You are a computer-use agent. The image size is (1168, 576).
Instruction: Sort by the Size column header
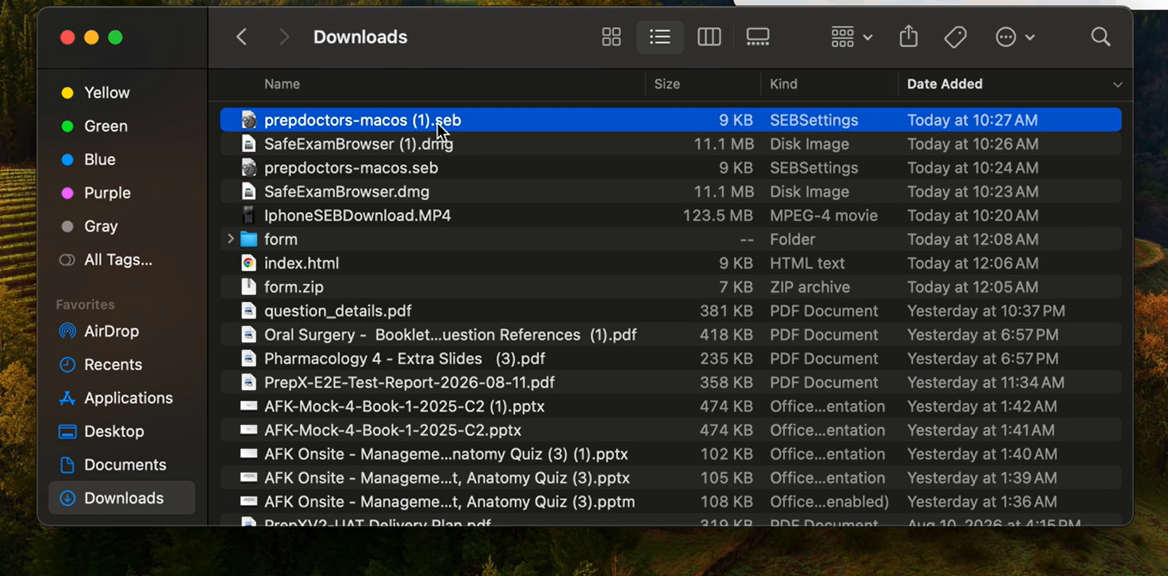pos(667,84)
